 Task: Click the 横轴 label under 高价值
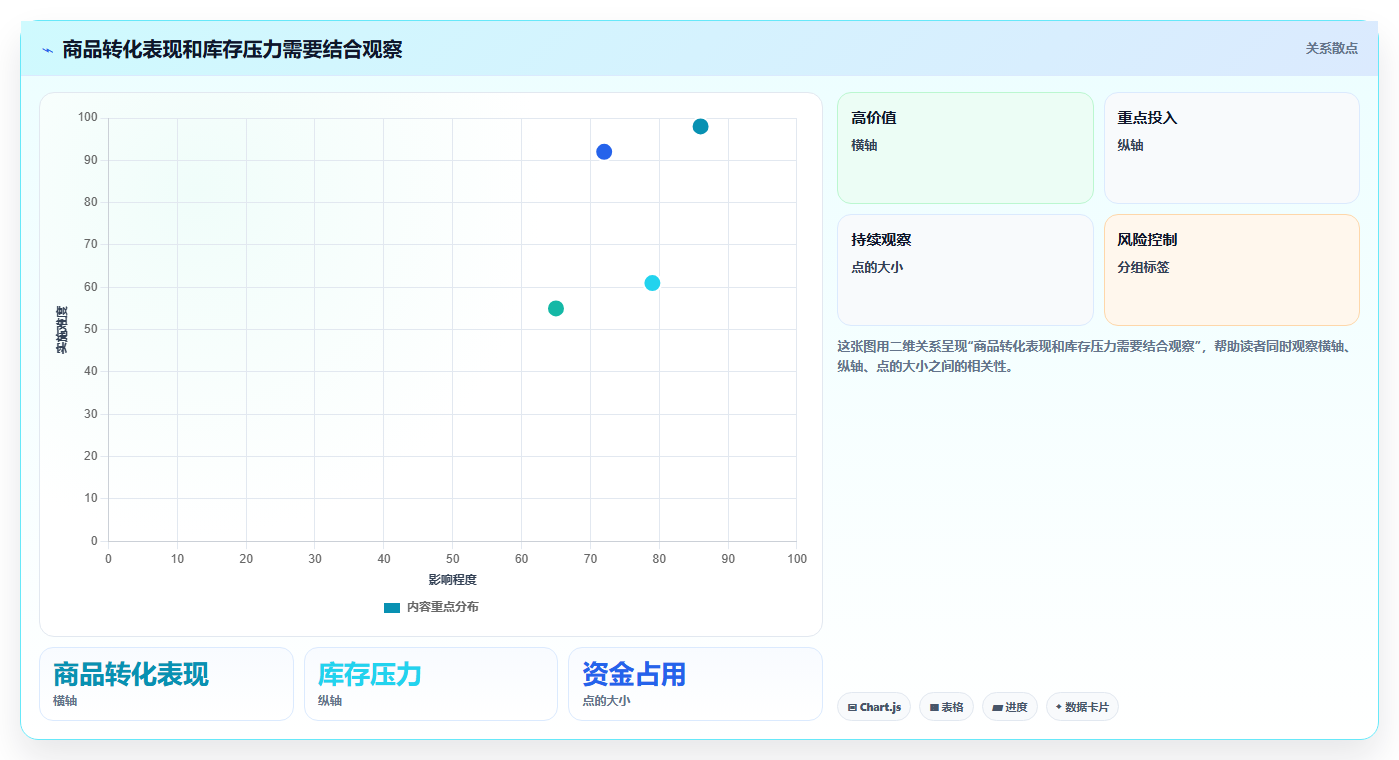pyautogui.click(x=864, y=146)
